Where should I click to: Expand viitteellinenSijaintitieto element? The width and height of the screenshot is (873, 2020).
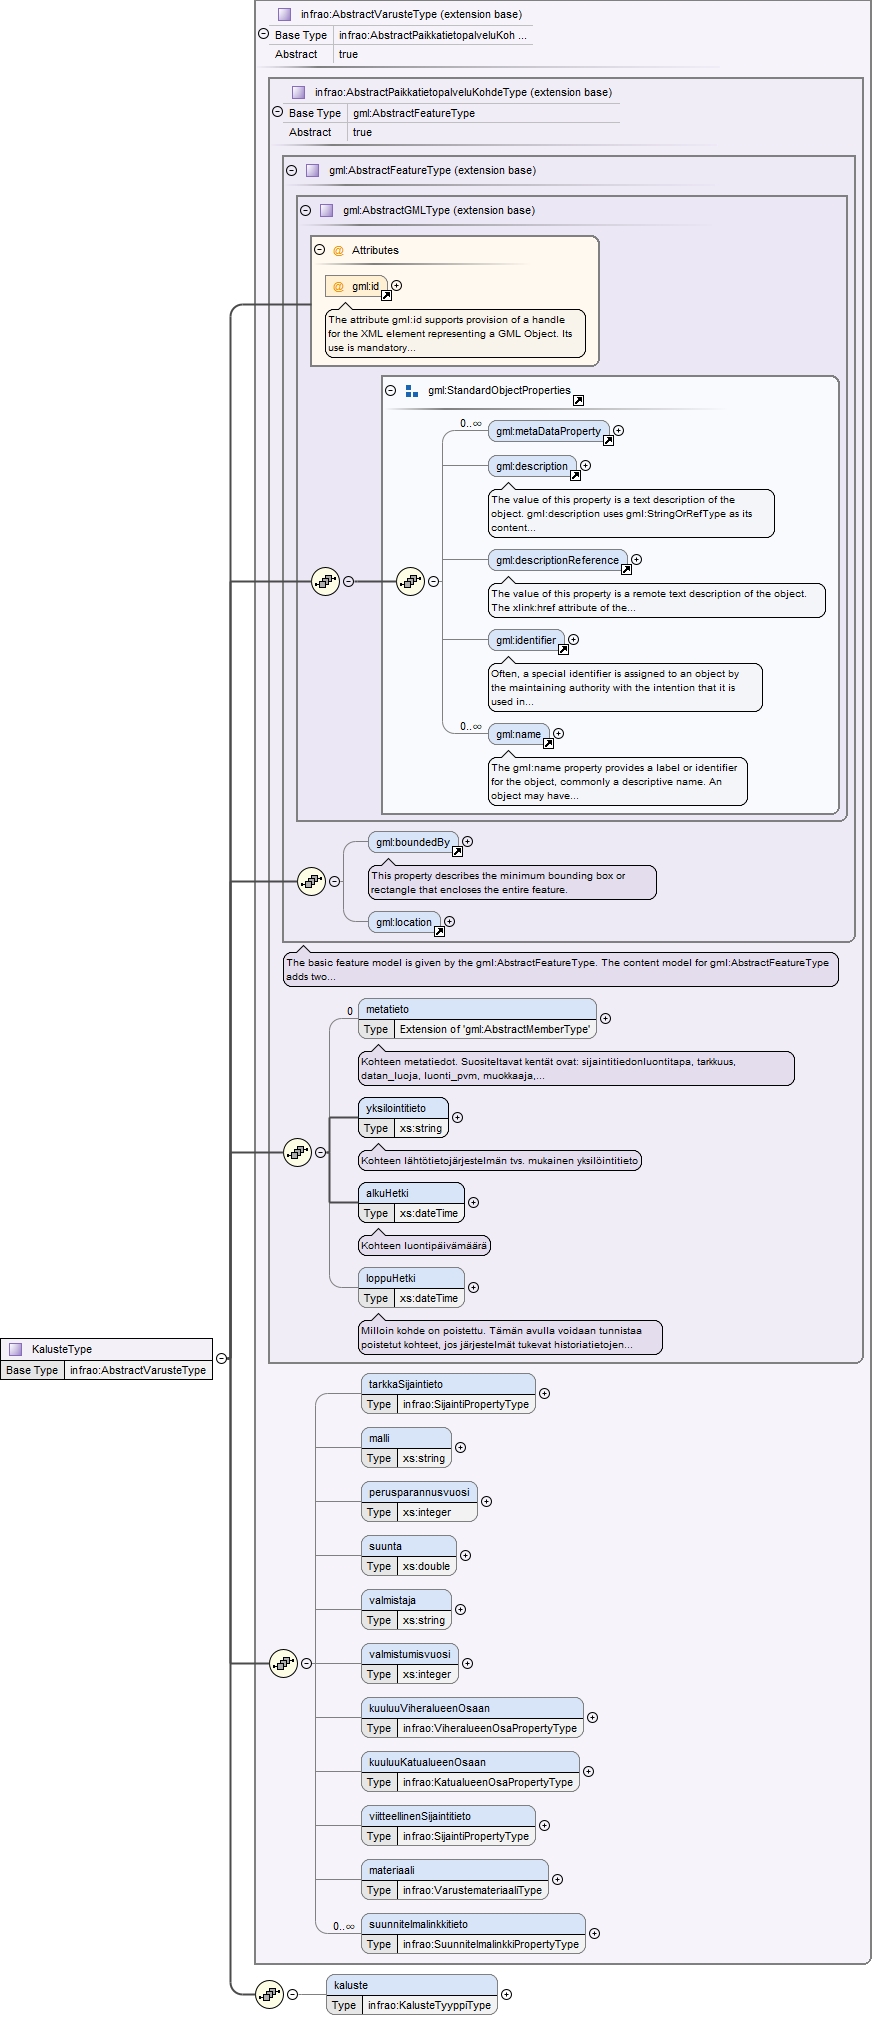545,1826
